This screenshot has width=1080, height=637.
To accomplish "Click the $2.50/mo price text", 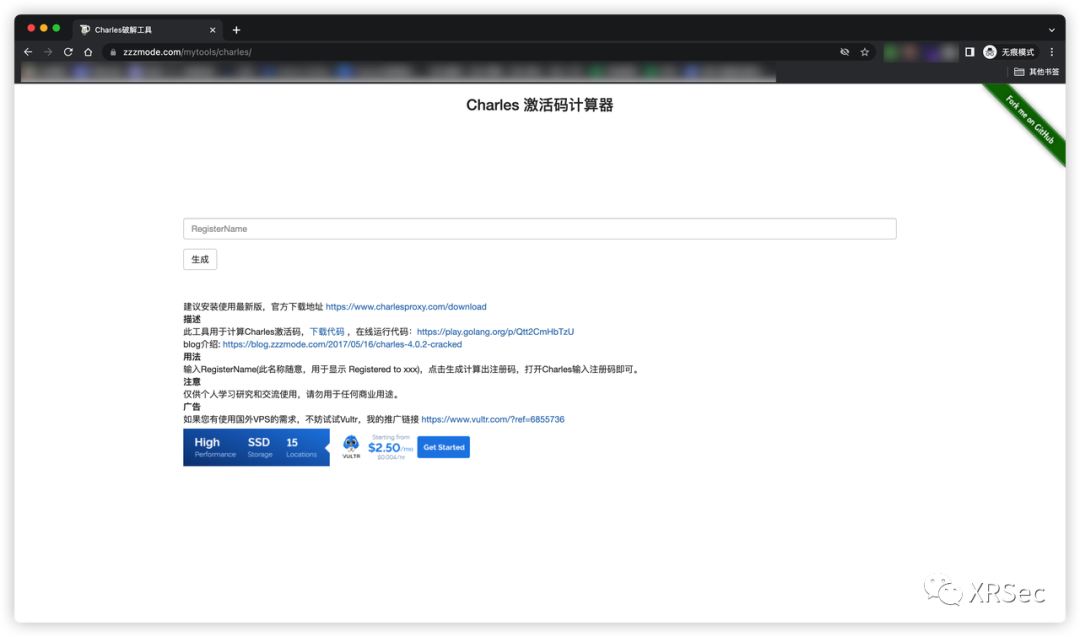I will point(390,448).
